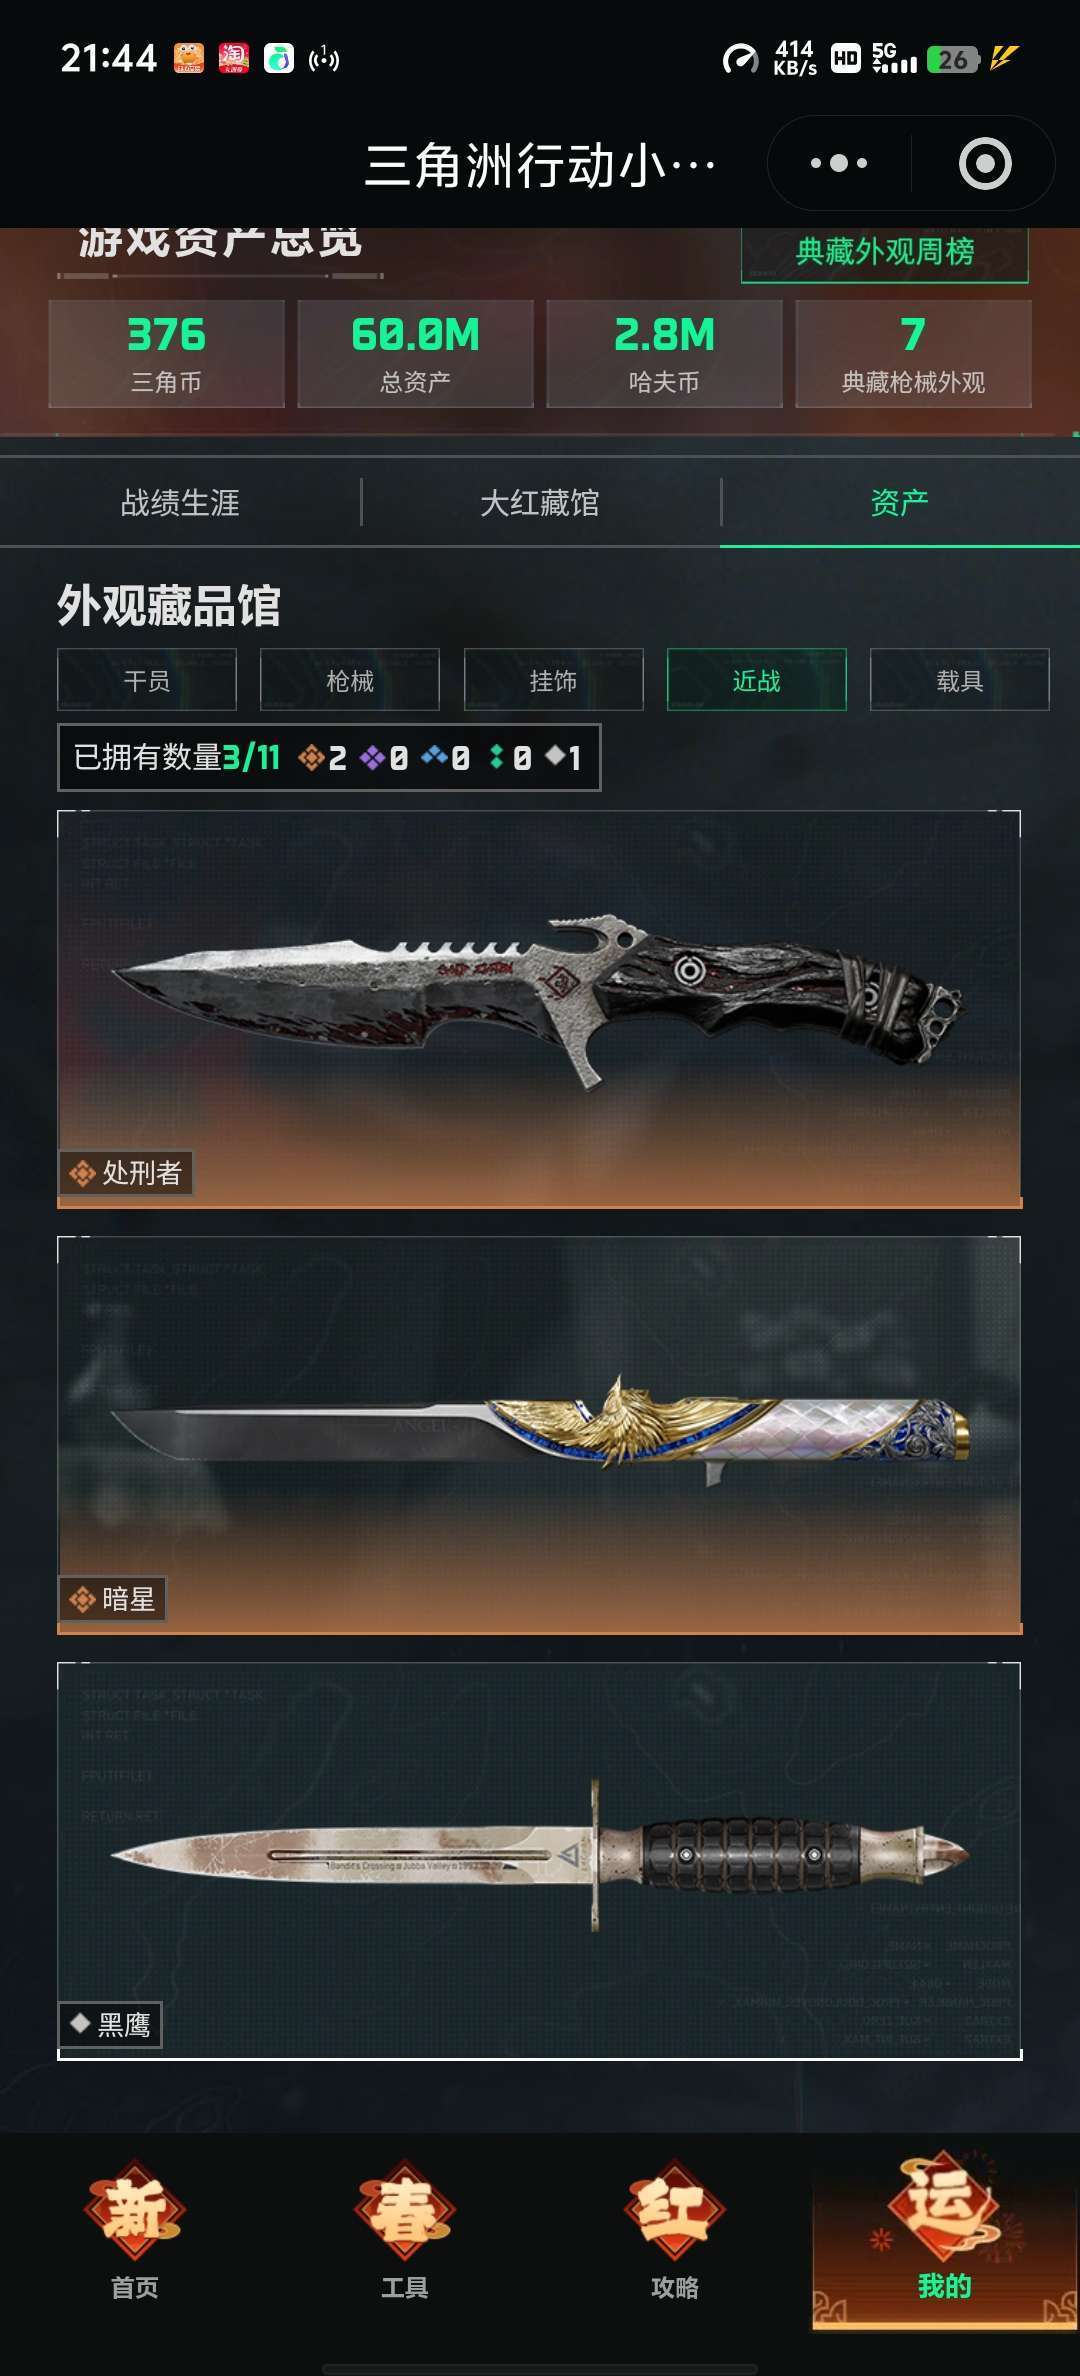Image resolution: width=1080 pixels, height=2376 pixels.
Task: Select the 资产 tab
Action: (900, 502)
